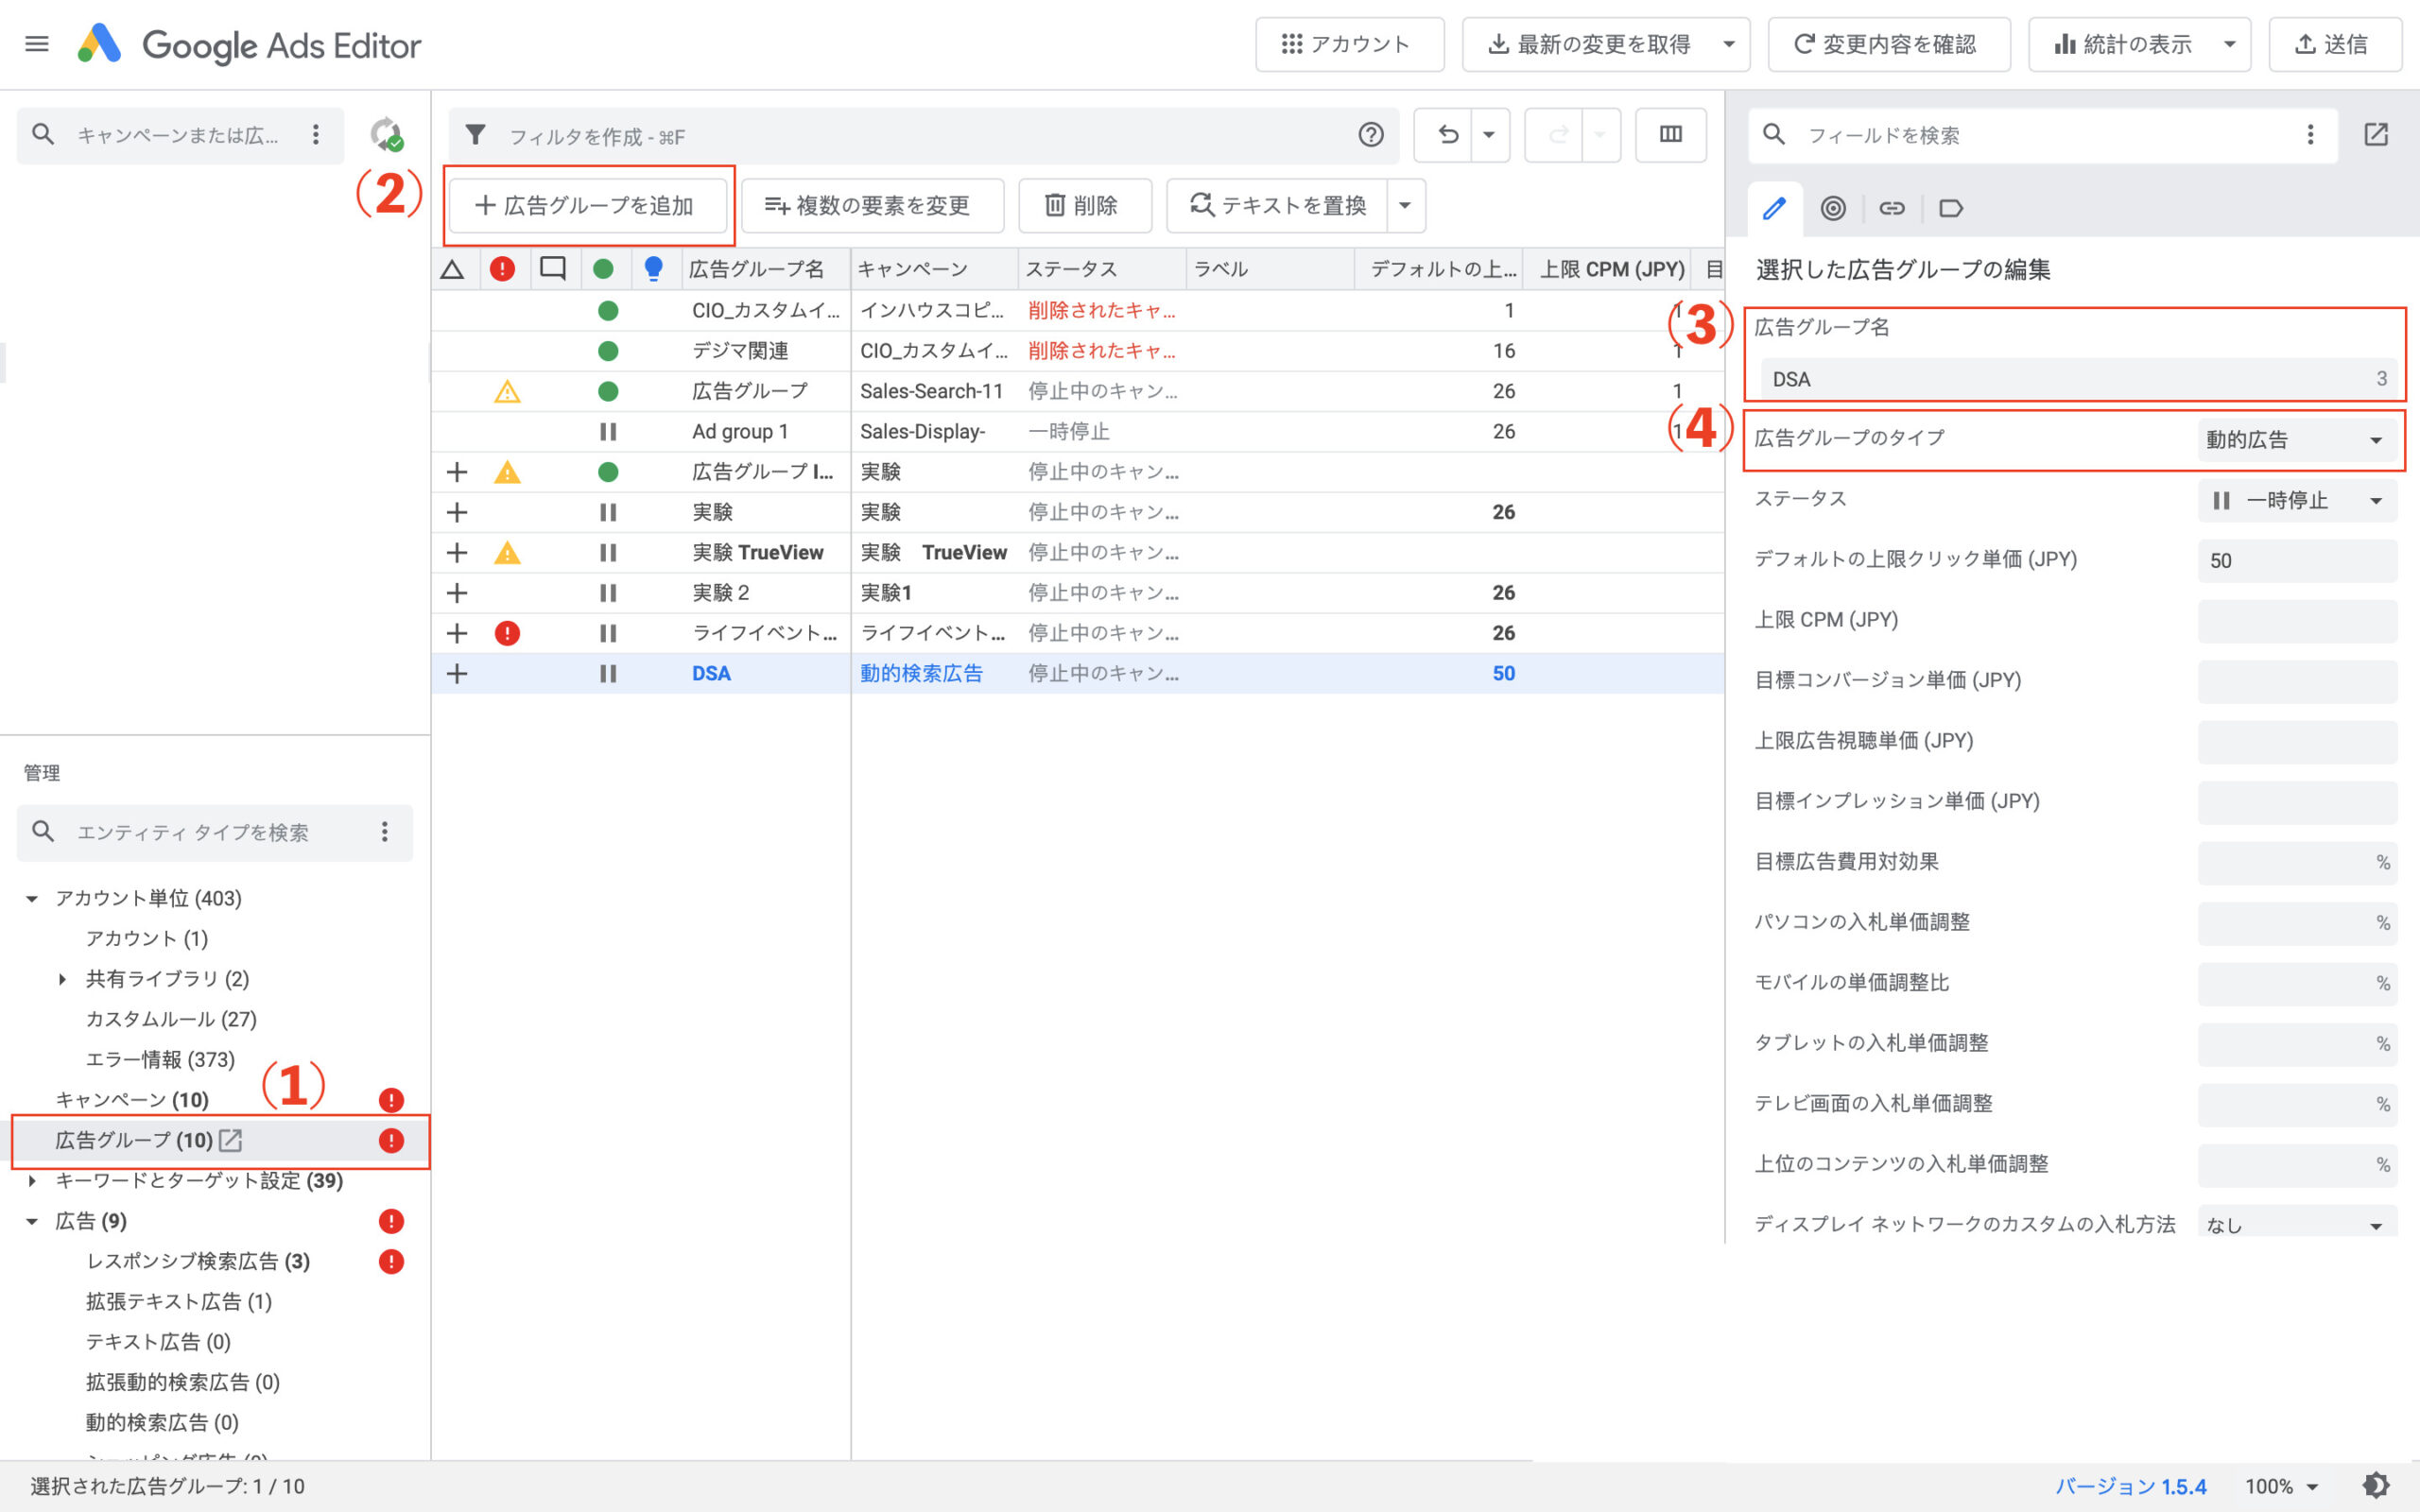Click the filter help question mark icon
The width and height of the screenshot is (2420, 1512).
click(1371, 134)
